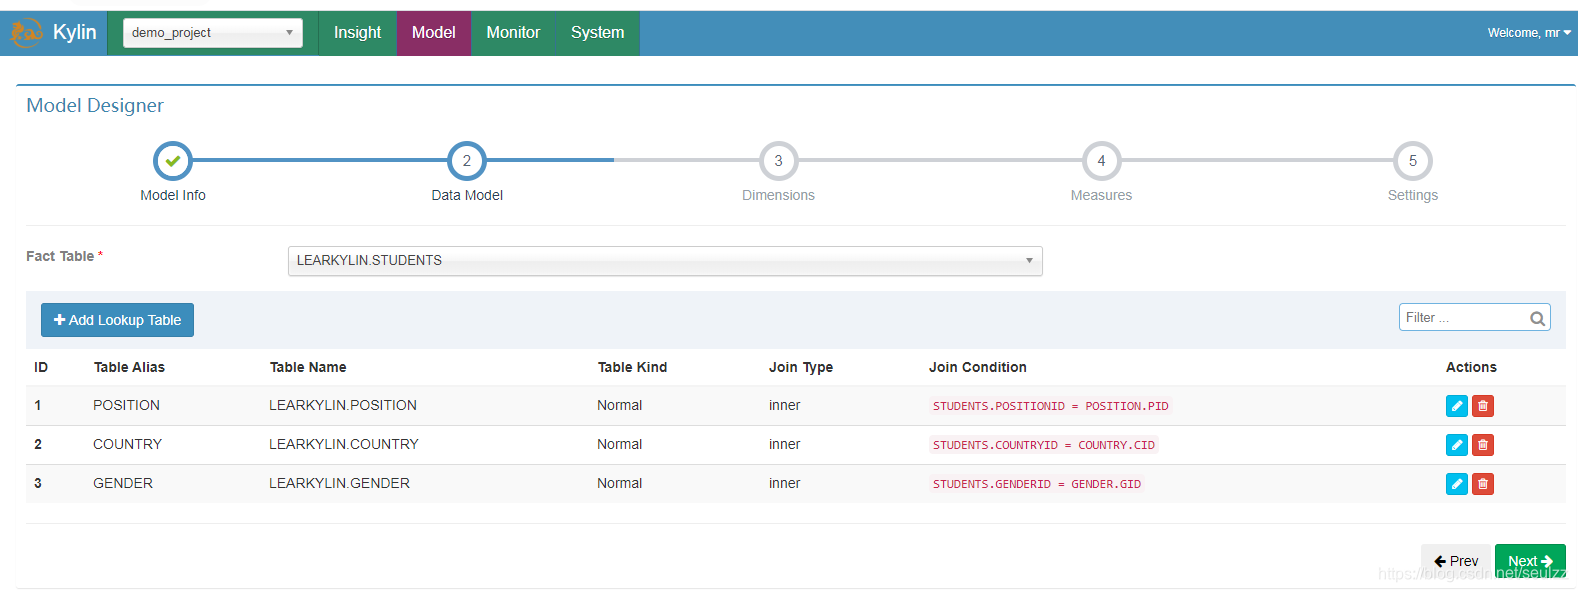Select the COUNTRY table alias cell
1578x592 pixels.
[127, 444]
